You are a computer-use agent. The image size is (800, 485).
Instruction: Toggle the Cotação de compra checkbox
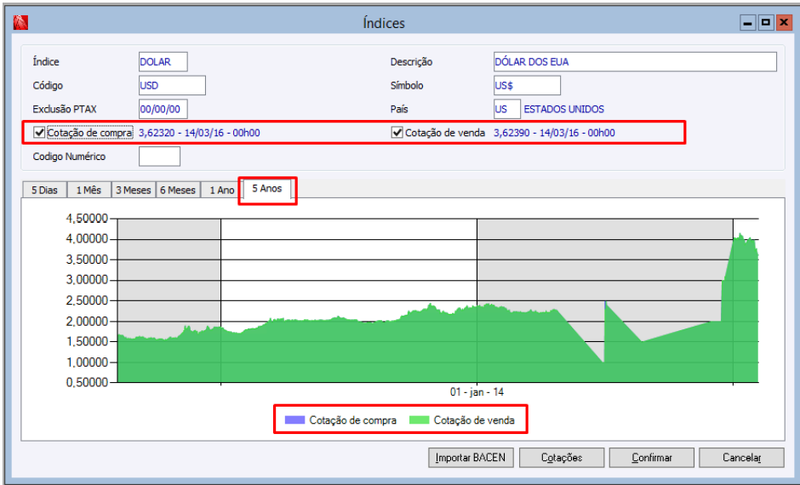point(39,133)
